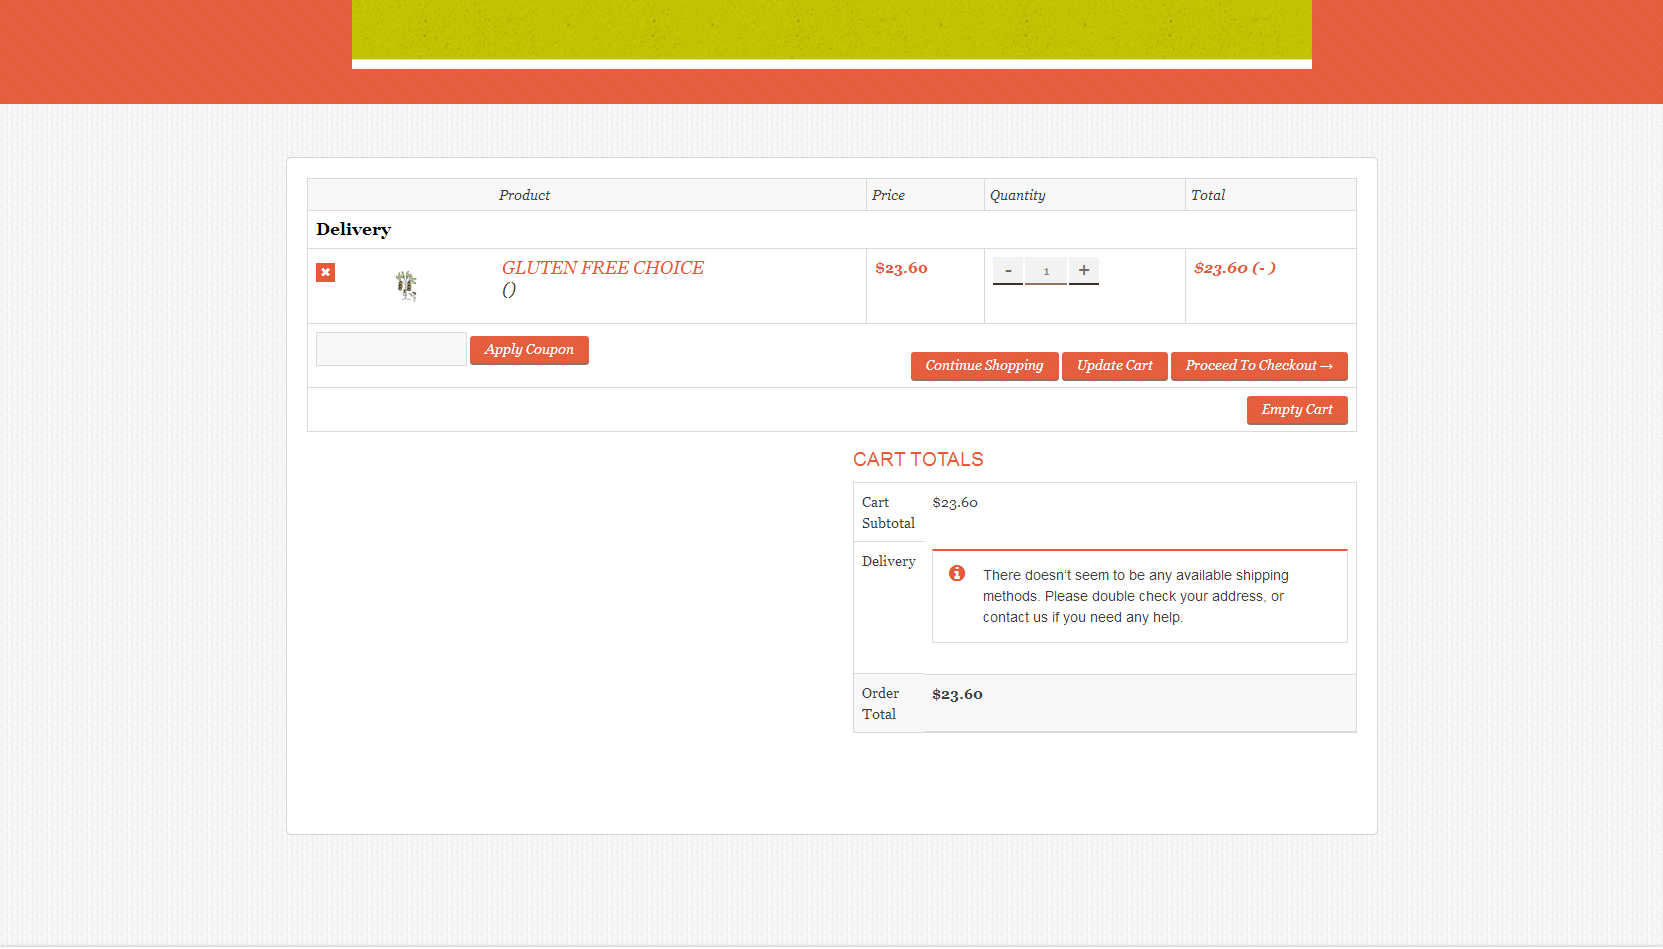Update Cart quantities

[x=1115, y=366]
